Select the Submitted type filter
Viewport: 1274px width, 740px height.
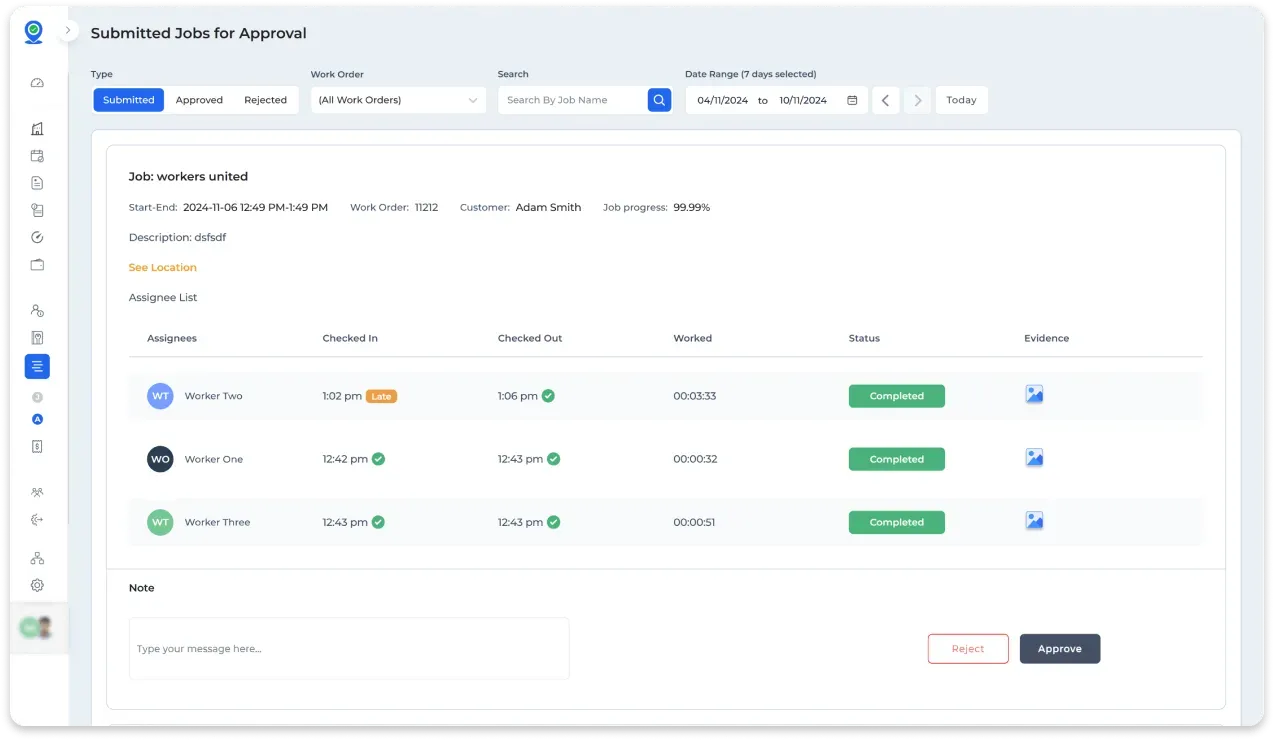[128, 100]
